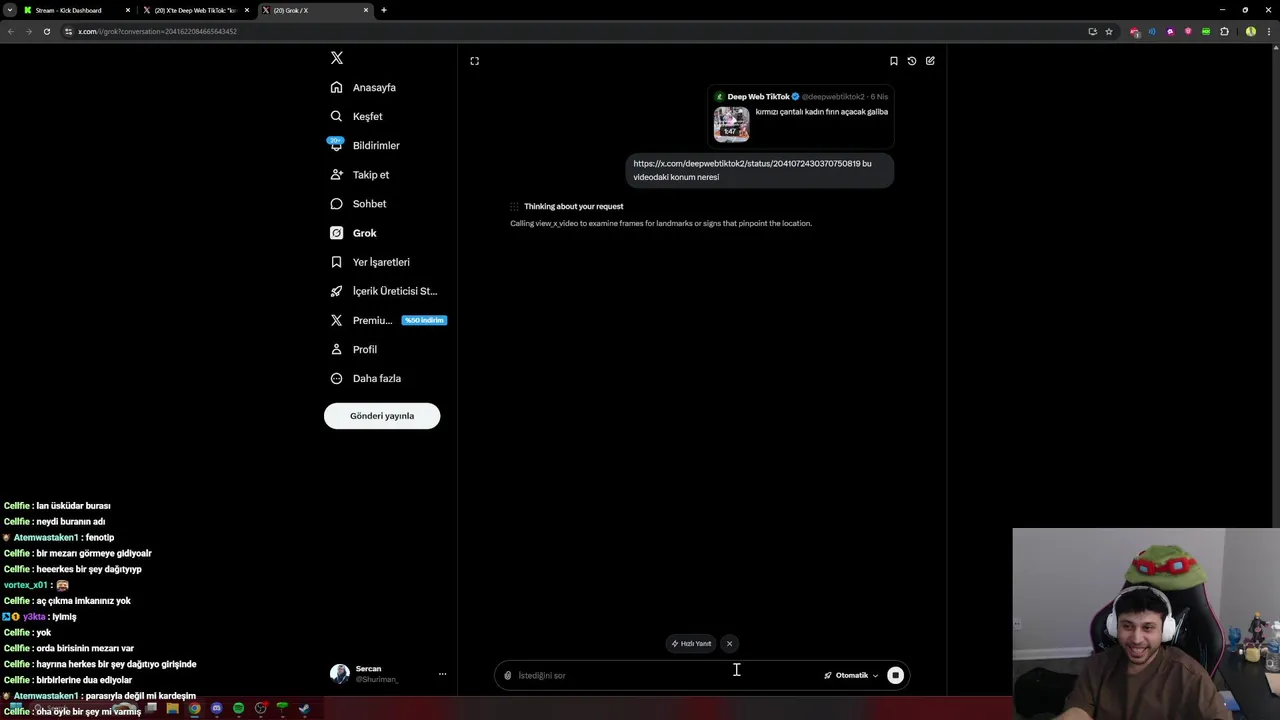Expand the Thinking about your request section

point(573,206)
